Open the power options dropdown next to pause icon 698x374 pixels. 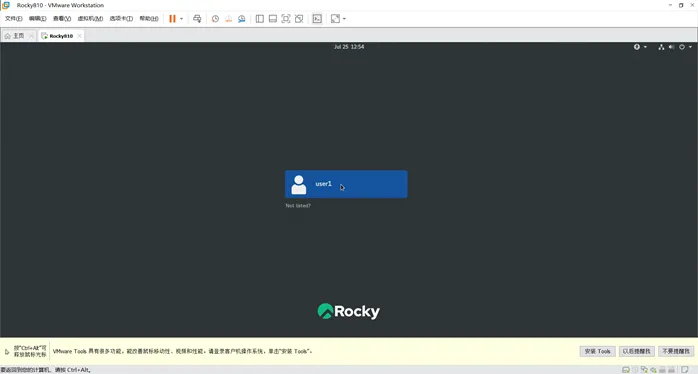tap(181, 19)
